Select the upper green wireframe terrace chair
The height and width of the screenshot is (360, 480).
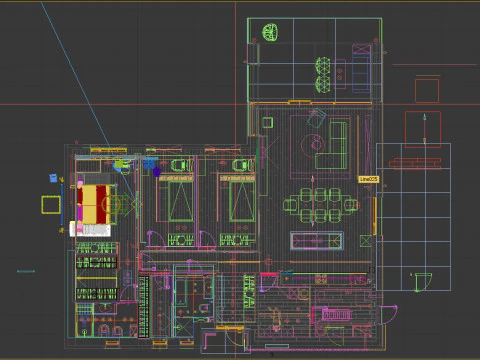tap(323, 65)
